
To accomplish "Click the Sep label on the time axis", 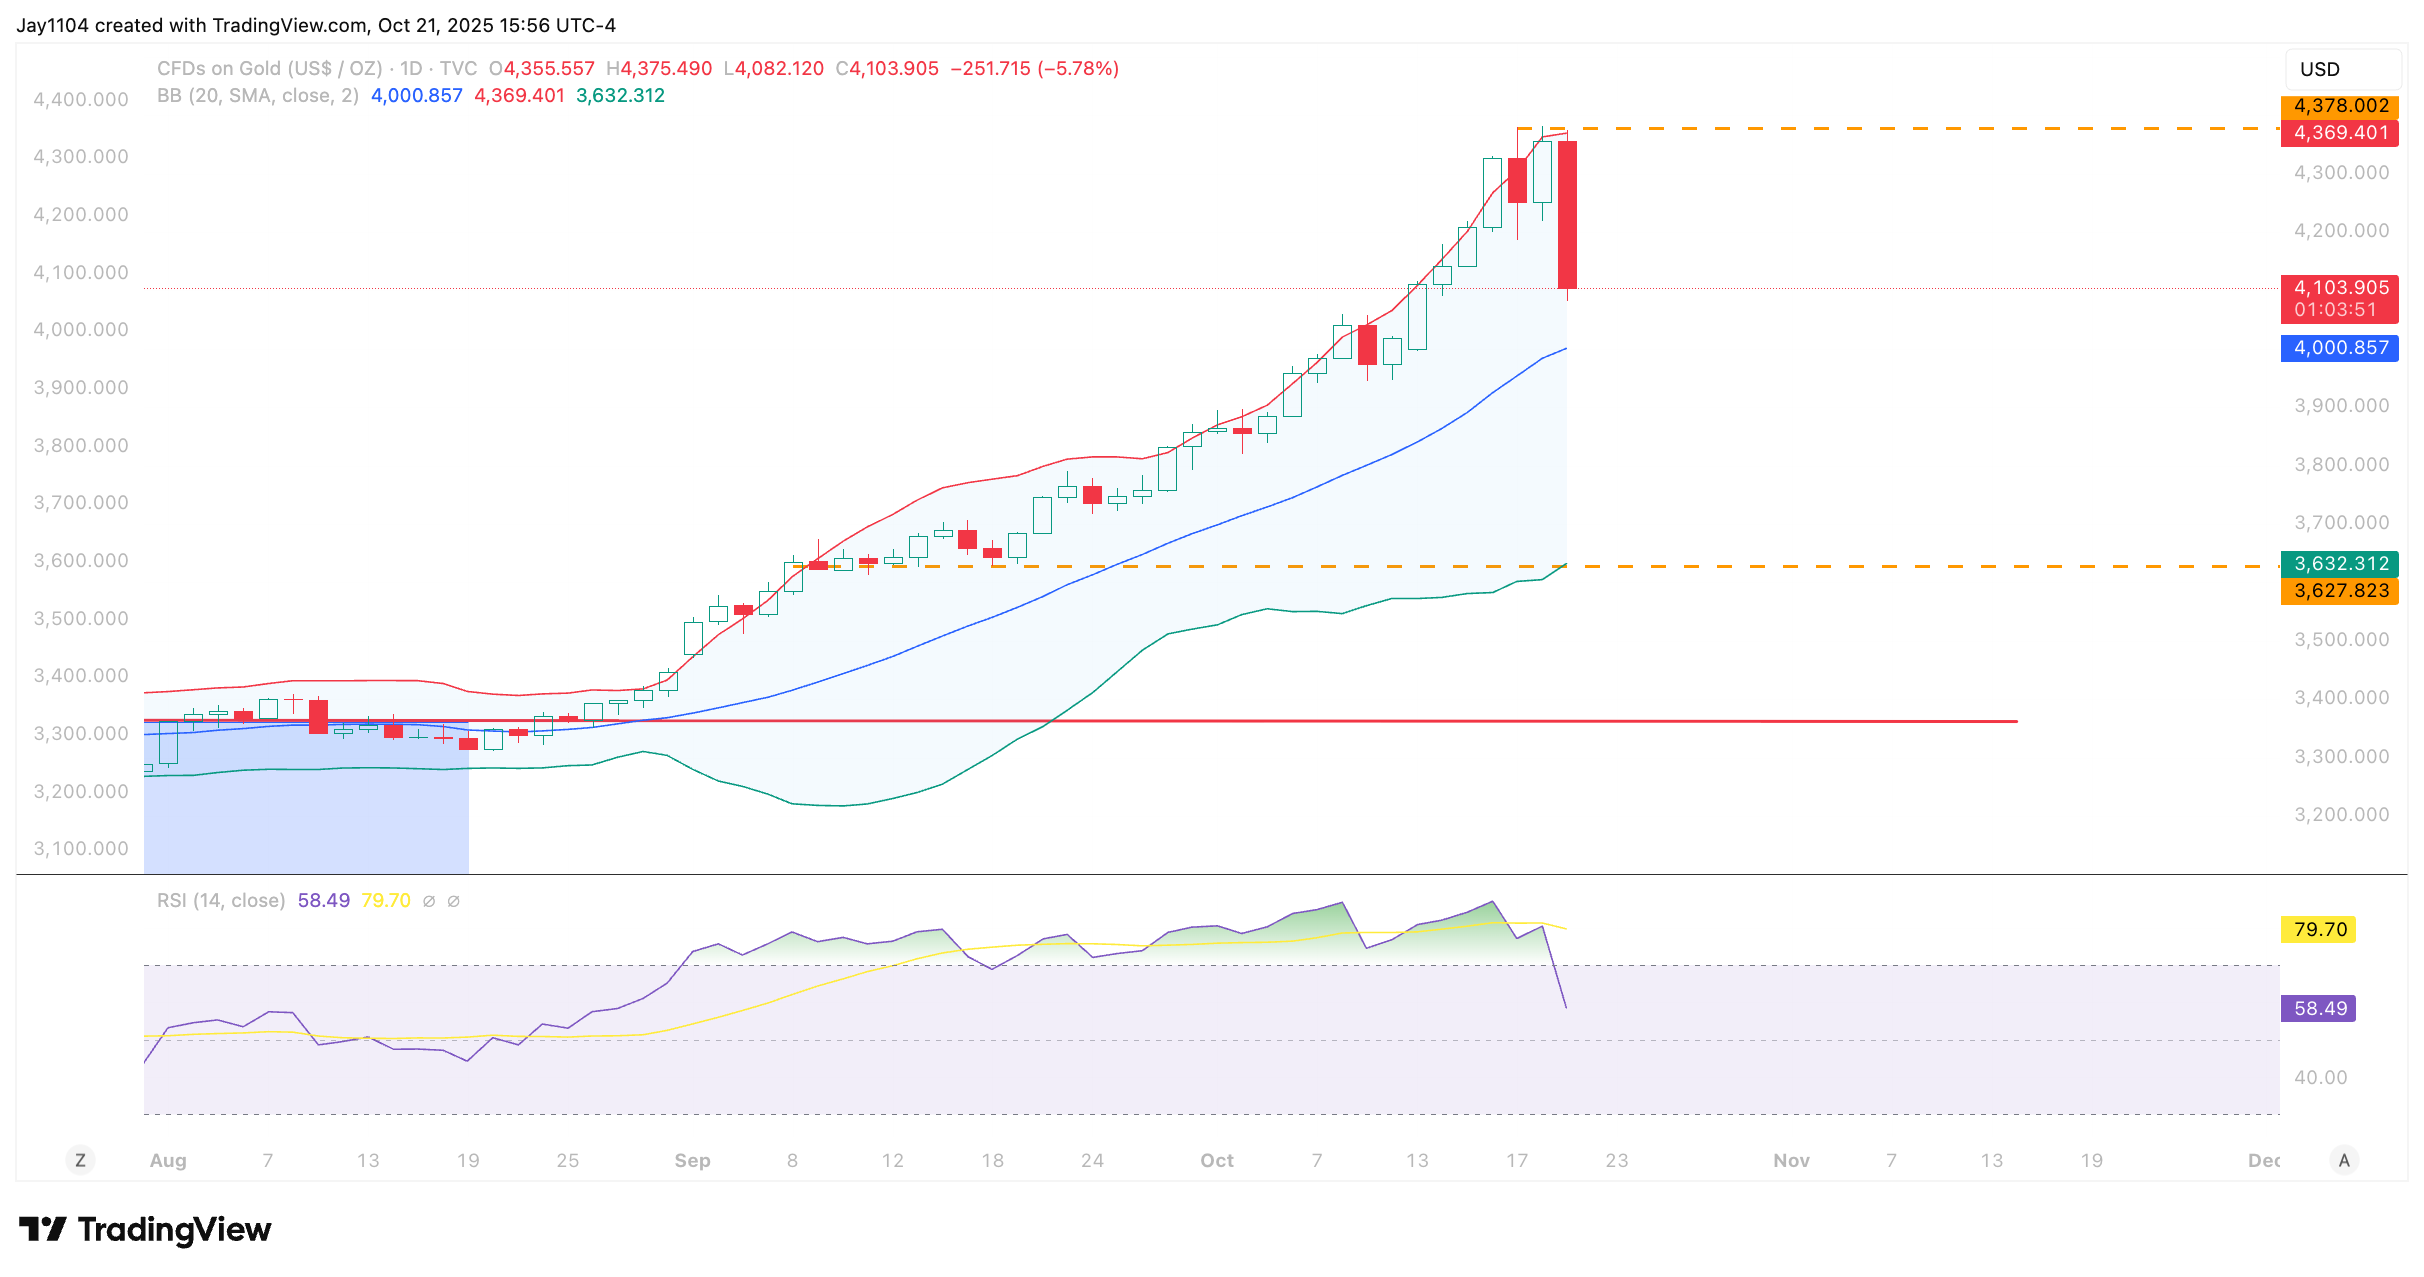I will (692, 1160).
